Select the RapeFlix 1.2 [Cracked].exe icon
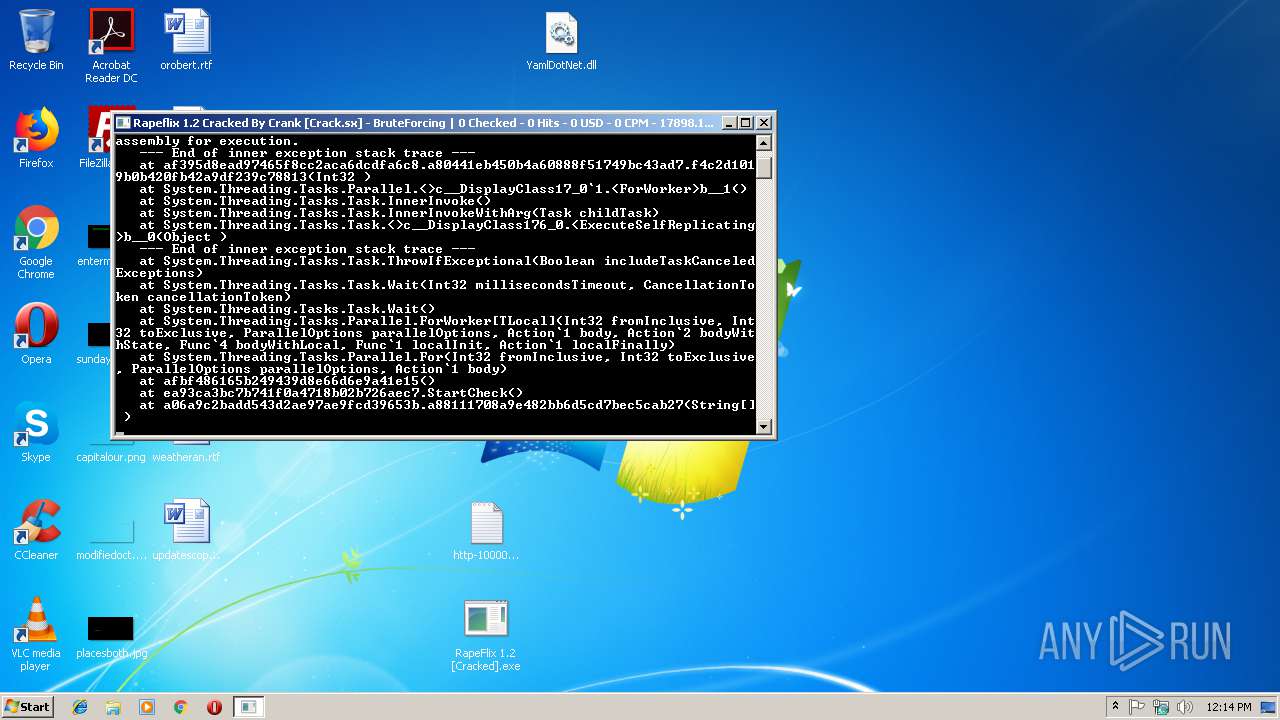Image resolution: width=1280 pixels, height=720 pixels. coord(486,634)
